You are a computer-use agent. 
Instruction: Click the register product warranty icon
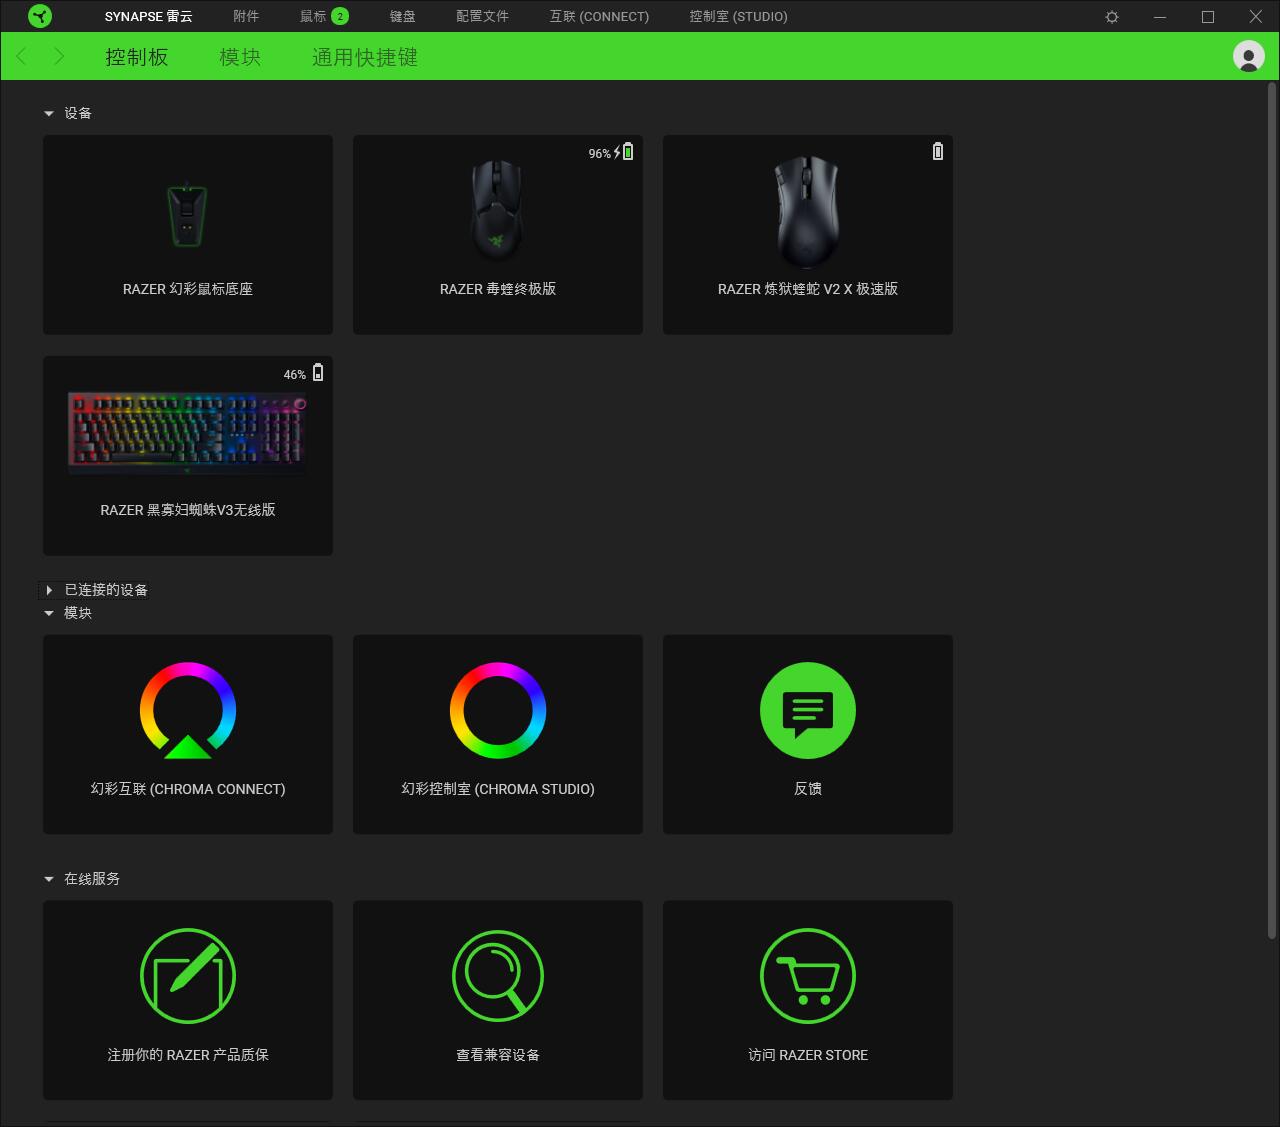tap(188, 976)
